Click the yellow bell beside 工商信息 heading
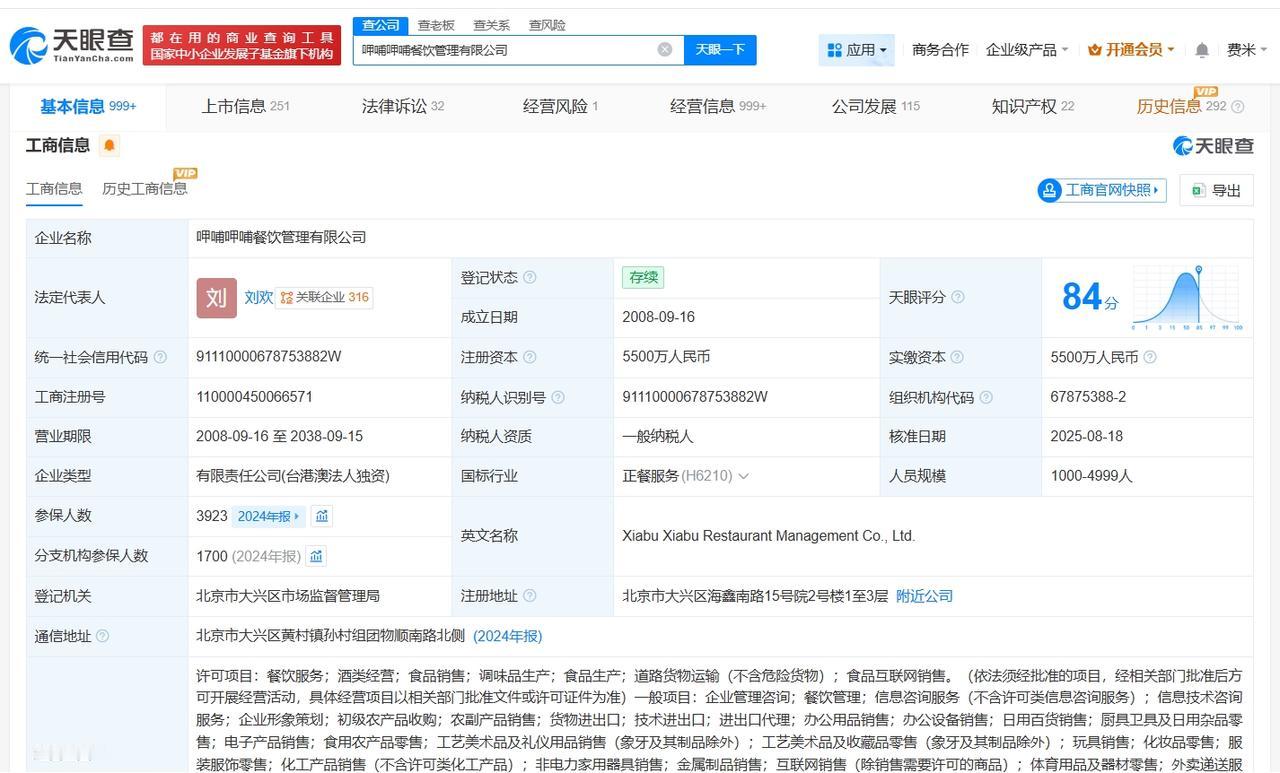This screenshot has width=1280, height=773. tap(109, 145)
